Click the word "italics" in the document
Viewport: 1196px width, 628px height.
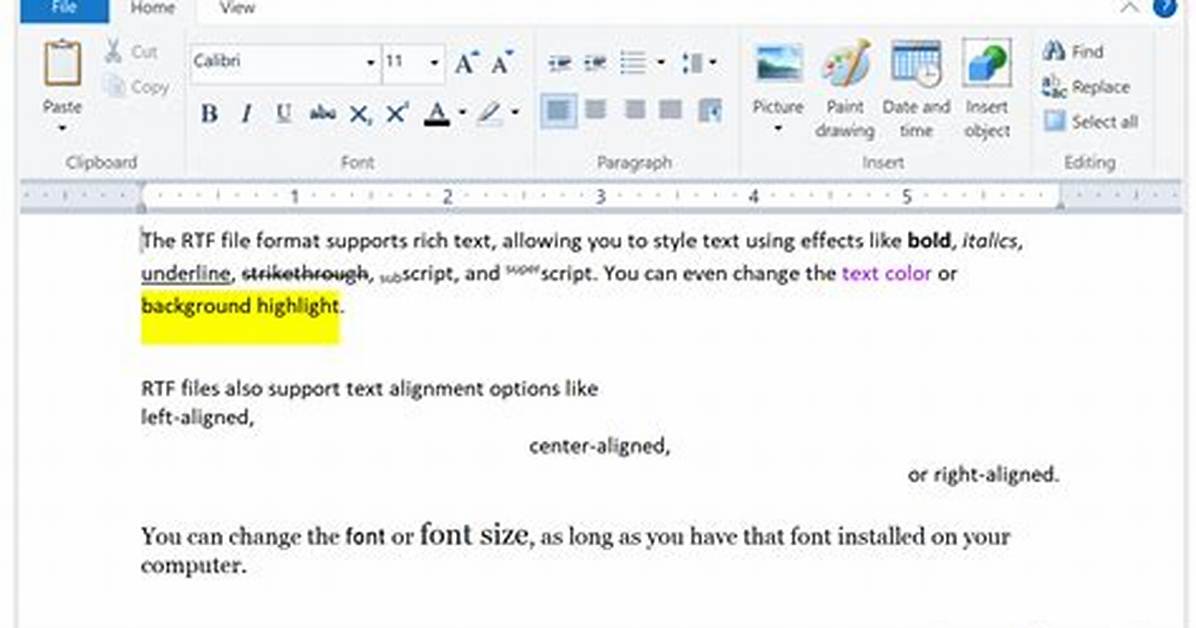(x=989, y=241)
